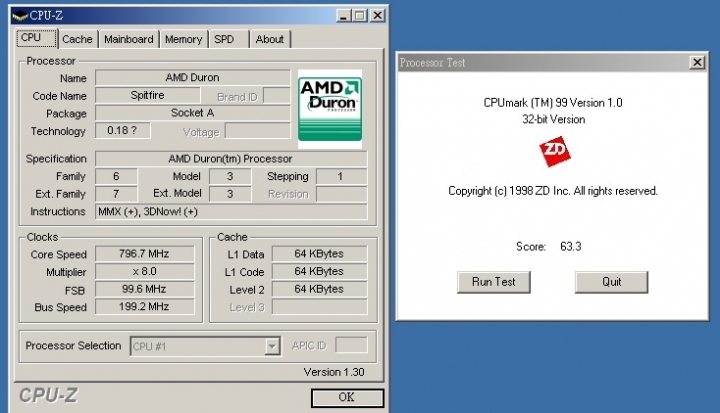Select the Memory tab
720x413 pixels.
click(183, 40)
